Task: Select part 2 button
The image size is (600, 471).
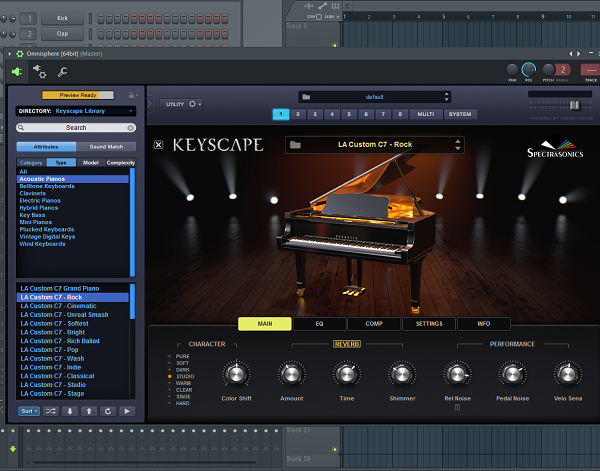Action: tap(298, 114)
